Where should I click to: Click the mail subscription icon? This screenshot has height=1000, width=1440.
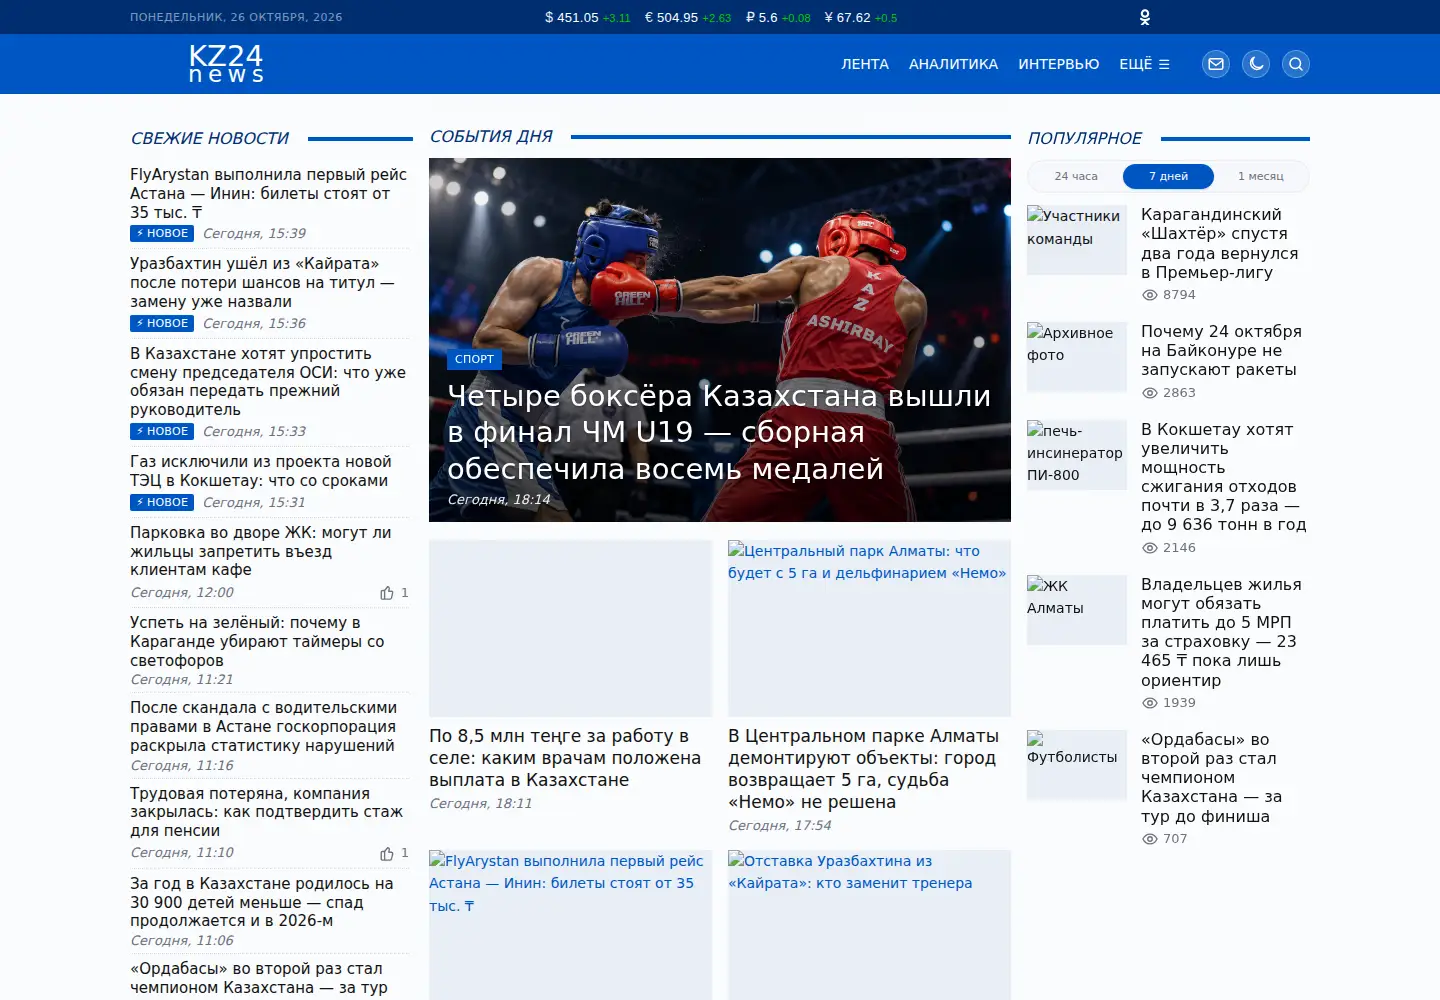point(1216,64)
